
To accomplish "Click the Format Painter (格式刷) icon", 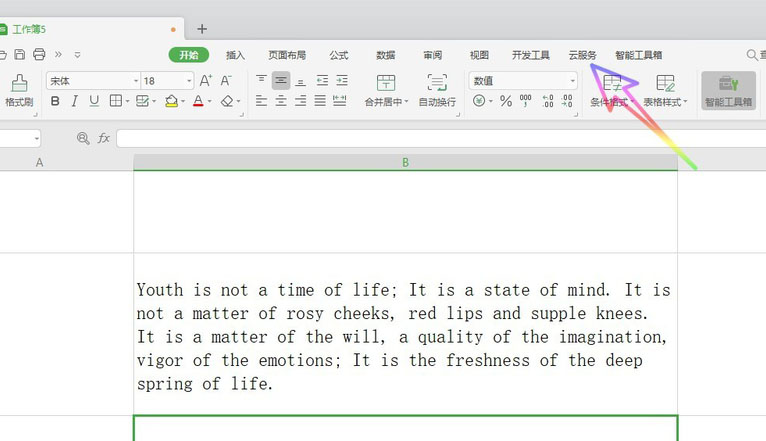I will (19, 85).
